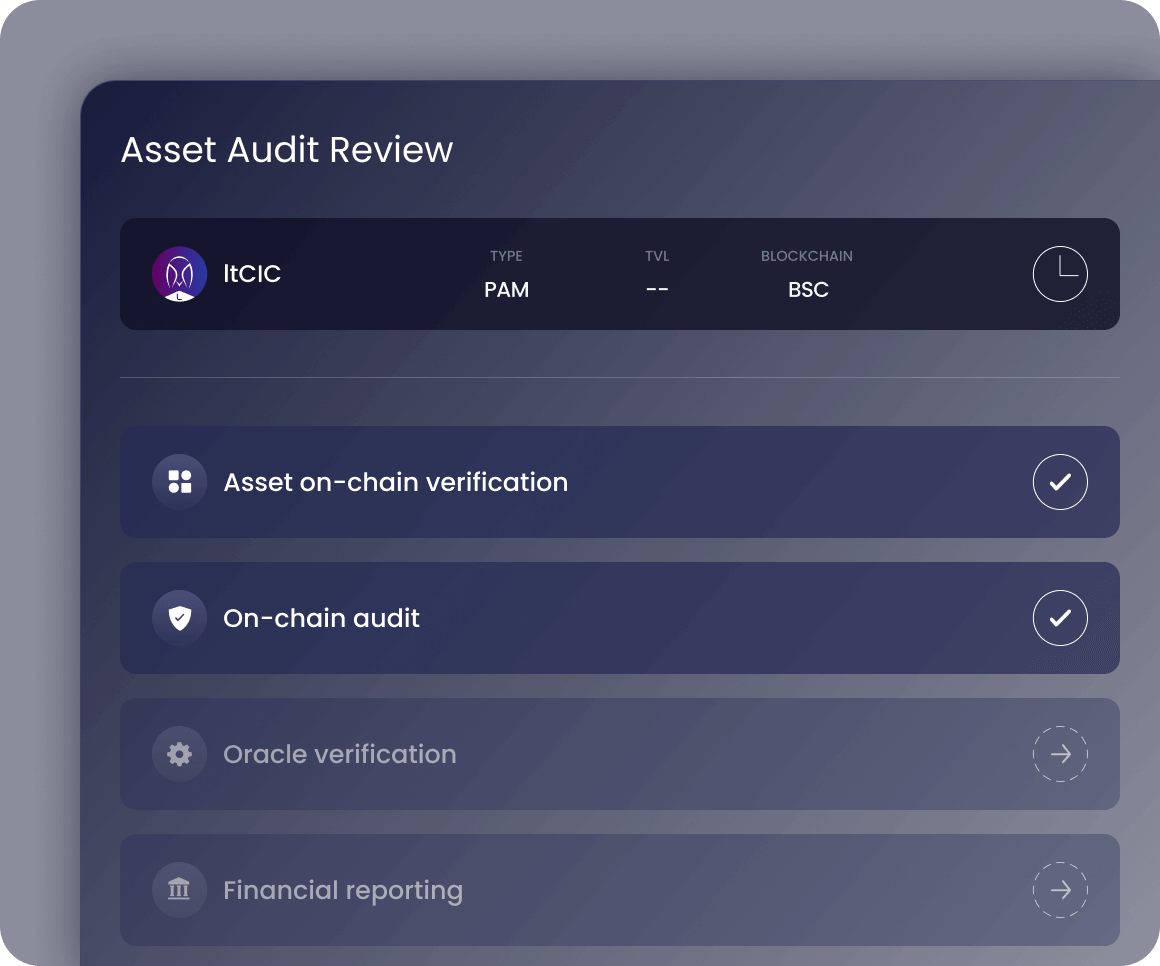1160x966 pixels.
Task: Click the BSC blockchain value
Action: pyautogui.click(x=807, y=290)
